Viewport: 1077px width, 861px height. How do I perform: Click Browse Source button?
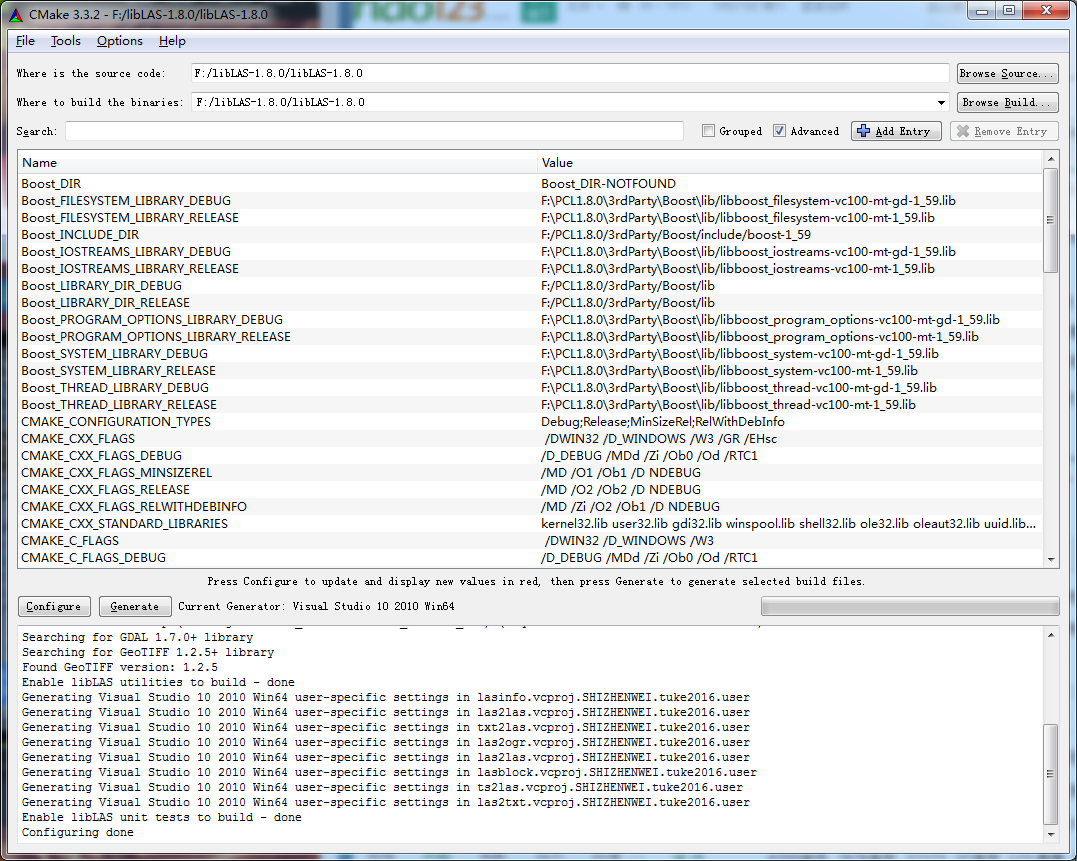[x=1006, y=73]
